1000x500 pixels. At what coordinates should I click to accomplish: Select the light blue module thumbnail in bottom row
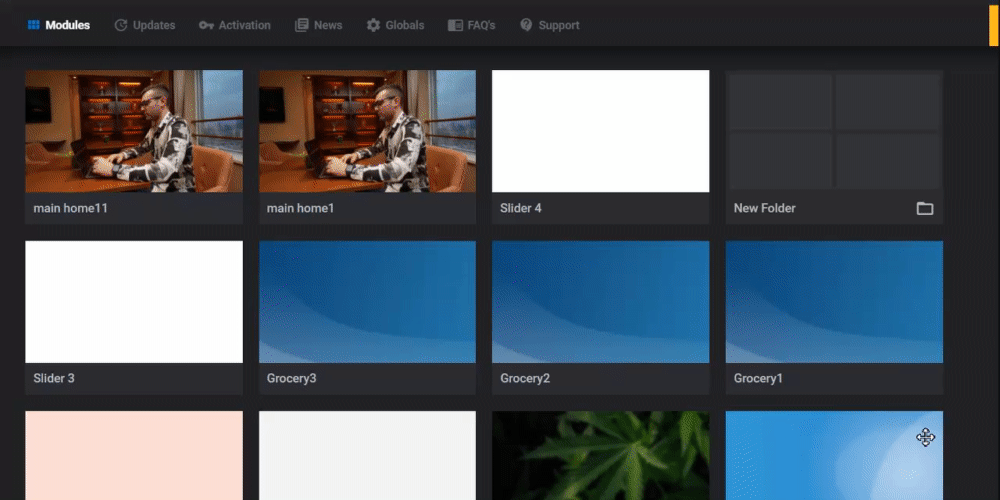point(834,455)
